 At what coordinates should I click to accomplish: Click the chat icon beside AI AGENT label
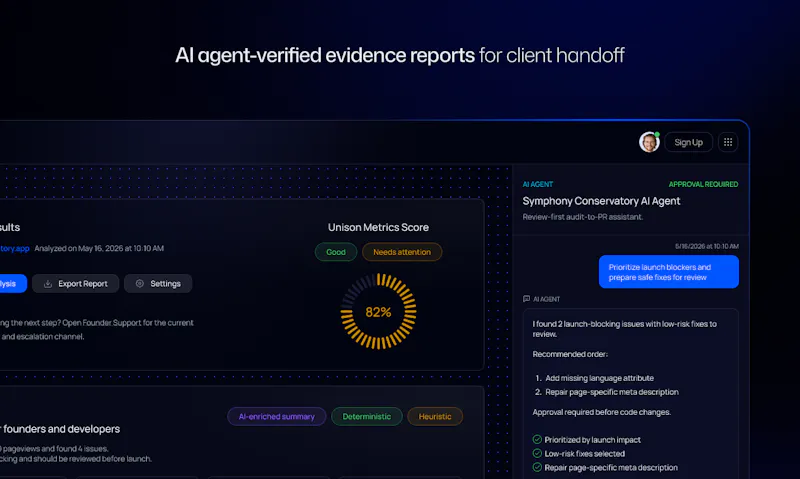pos(527,299)
